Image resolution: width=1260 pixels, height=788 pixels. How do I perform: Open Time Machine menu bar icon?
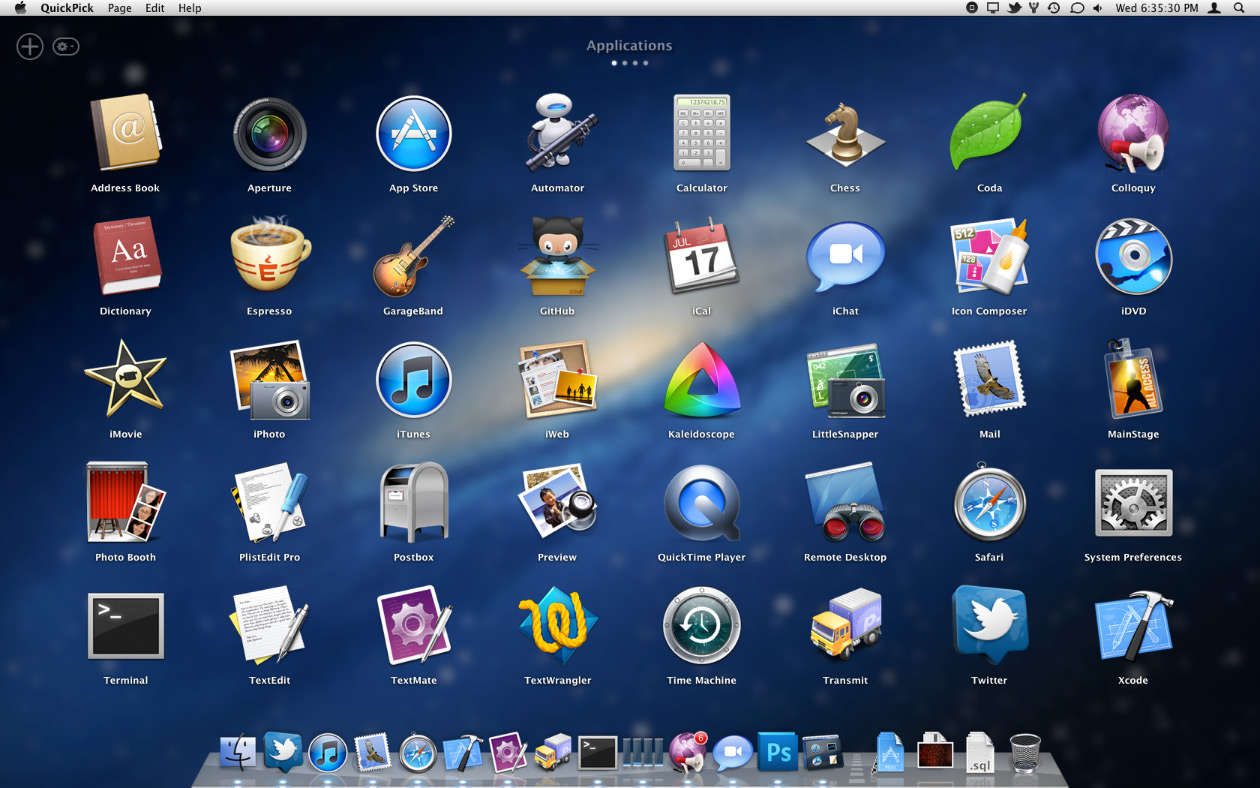coord(1054,8)
